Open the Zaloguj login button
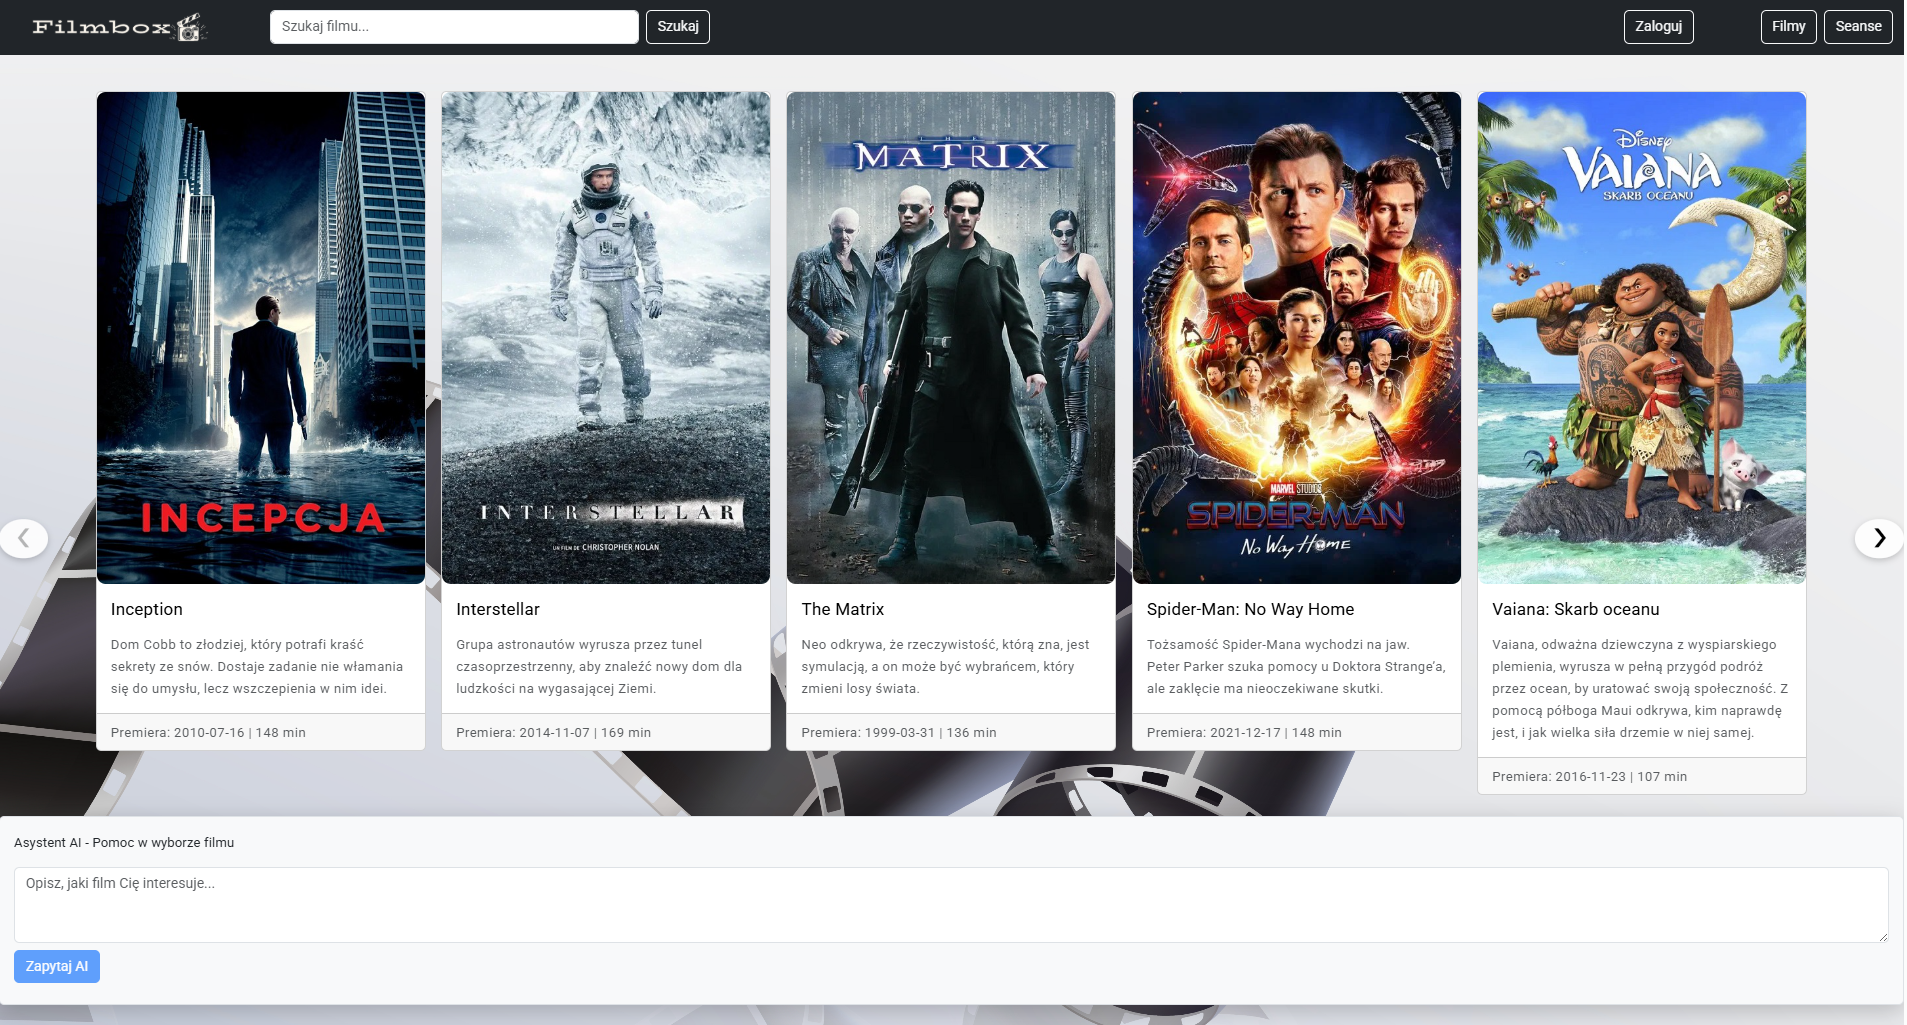Image resolution: width=1907 pixels, height=1025 pixels. coord(1658,27)
